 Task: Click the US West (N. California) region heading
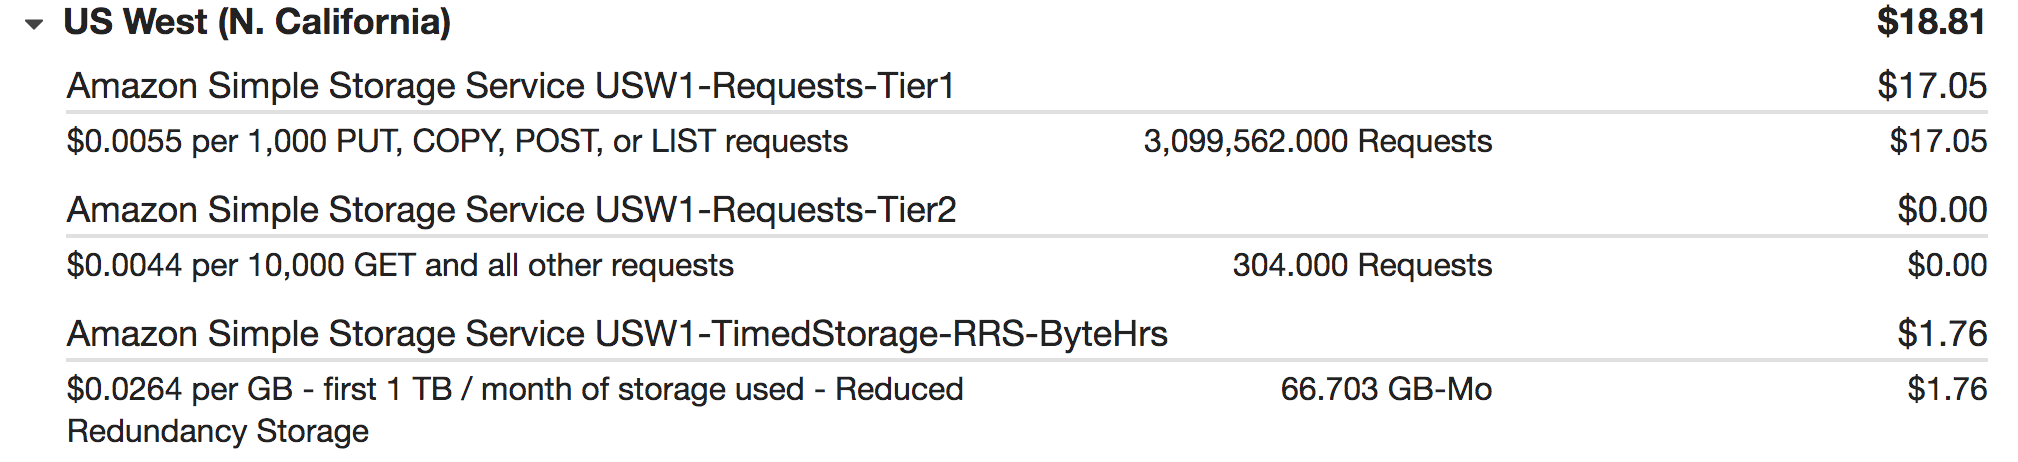point(257,22)
